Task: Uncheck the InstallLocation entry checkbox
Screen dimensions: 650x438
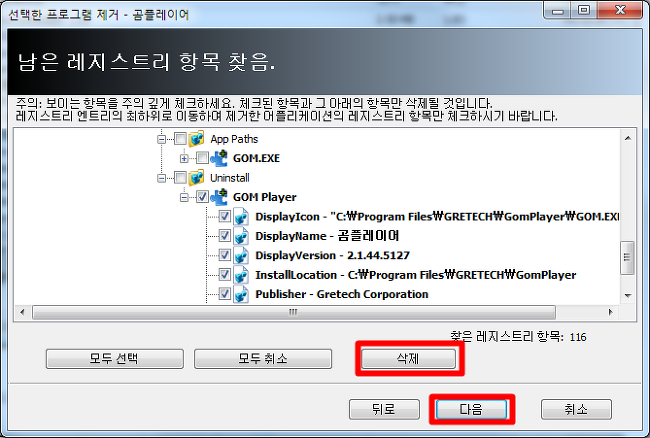Action: (x=224, y=274)
